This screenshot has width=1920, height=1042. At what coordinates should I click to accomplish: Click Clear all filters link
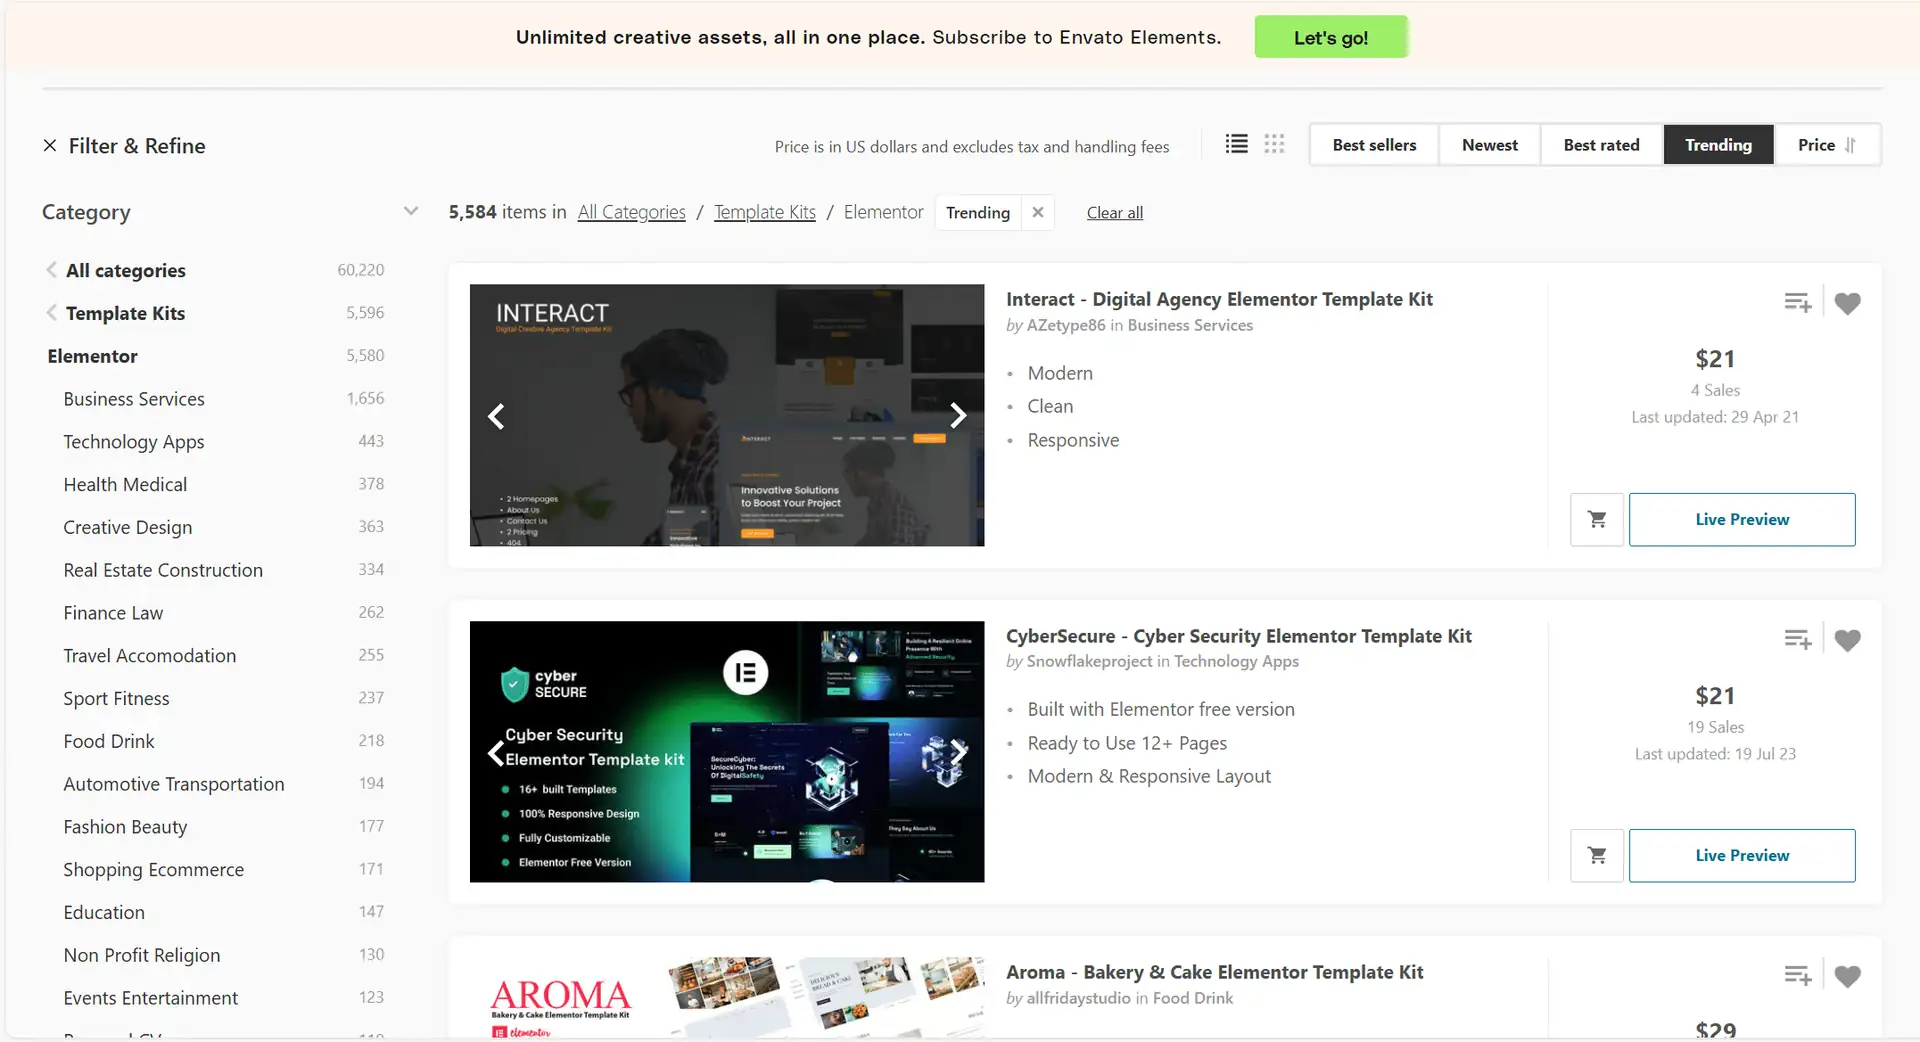[1114, 212]
